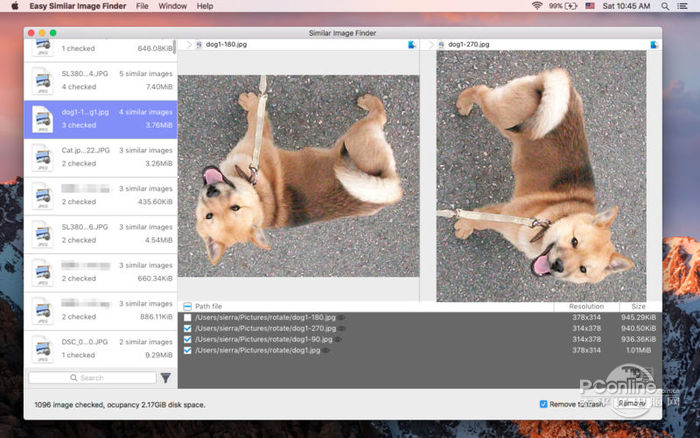Screen dimensions: 700x438
Task: Open the Window menu
Action: click(x=172, y=6)
